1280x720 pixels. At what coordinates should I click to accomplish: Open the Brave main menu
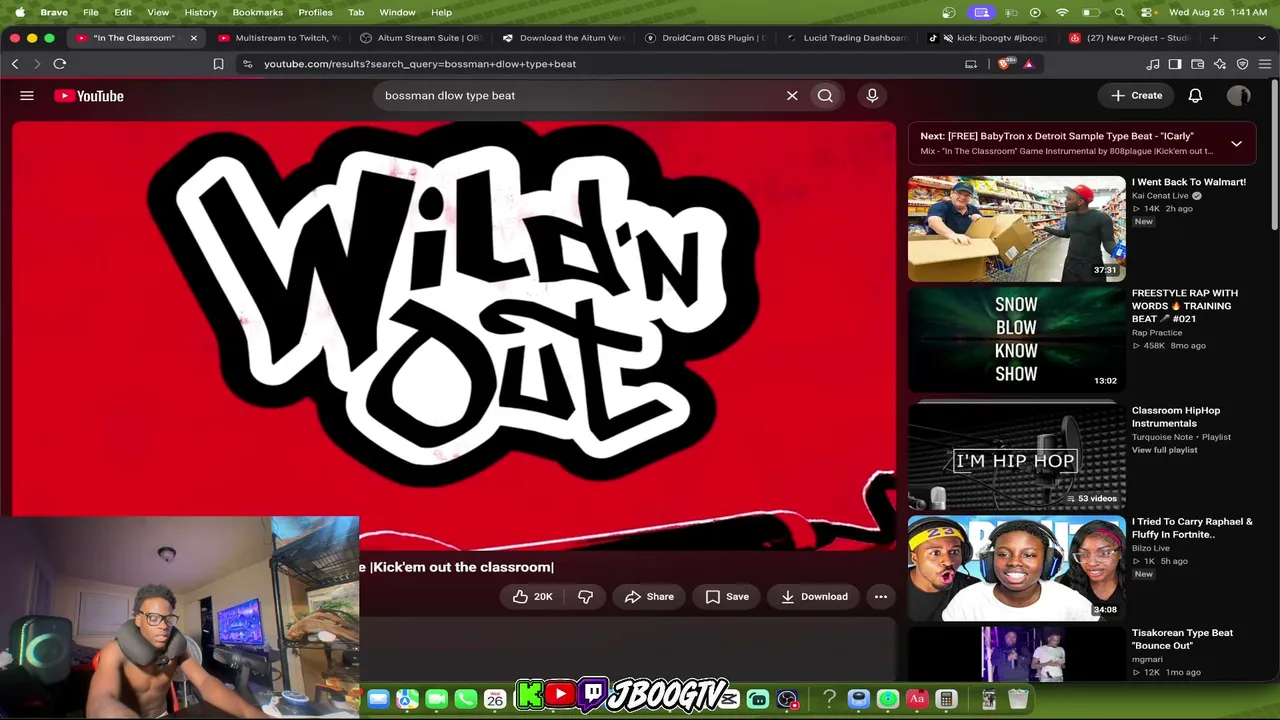tap(1265, 64)
